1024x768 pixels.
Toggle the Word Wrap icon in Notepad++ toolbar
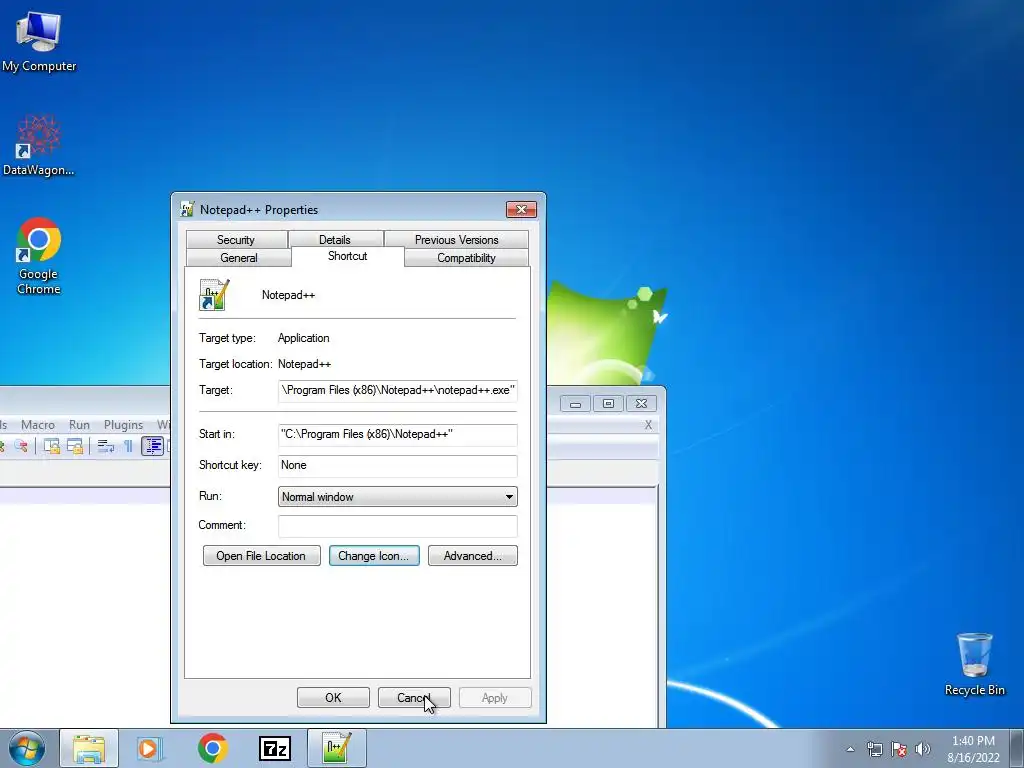(105, 446)
